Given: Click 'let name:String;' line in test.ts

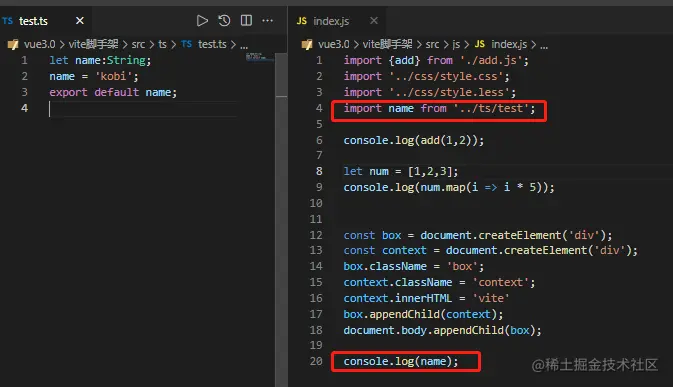Looking at the screenshot, I should [100, 60].
